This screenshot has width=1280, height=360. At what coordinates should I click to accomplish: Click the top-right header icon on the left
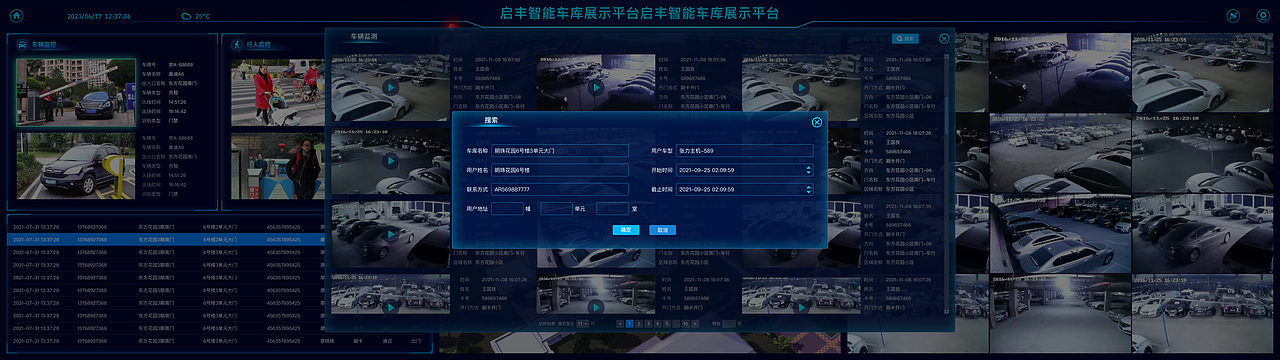(x=1234, y=16)
